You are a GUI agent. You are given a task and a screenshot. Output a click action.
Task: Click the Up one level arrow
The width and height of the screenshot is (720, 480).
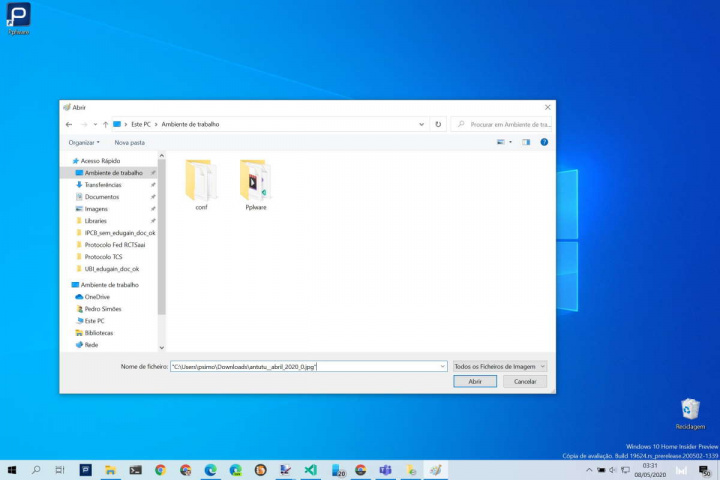[x=105, y=124]
